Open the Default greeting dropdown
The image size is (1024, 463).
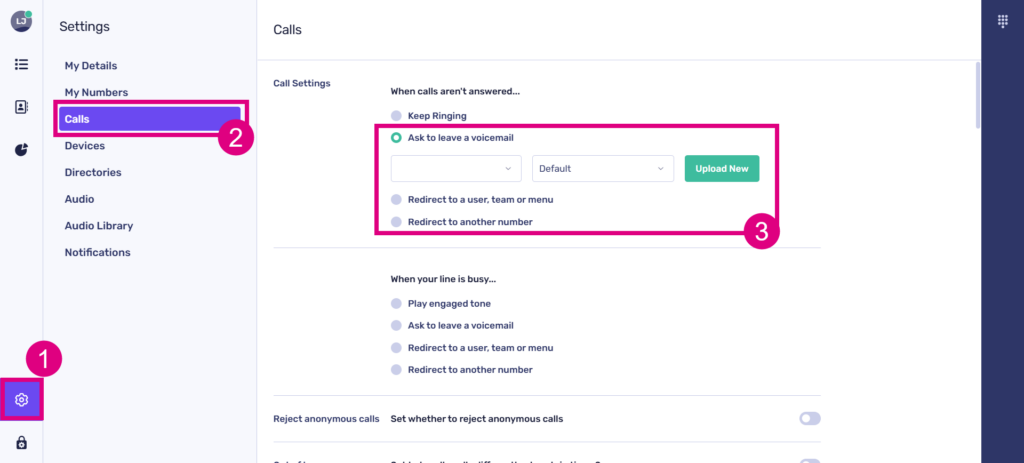click(x=603, y=169)
